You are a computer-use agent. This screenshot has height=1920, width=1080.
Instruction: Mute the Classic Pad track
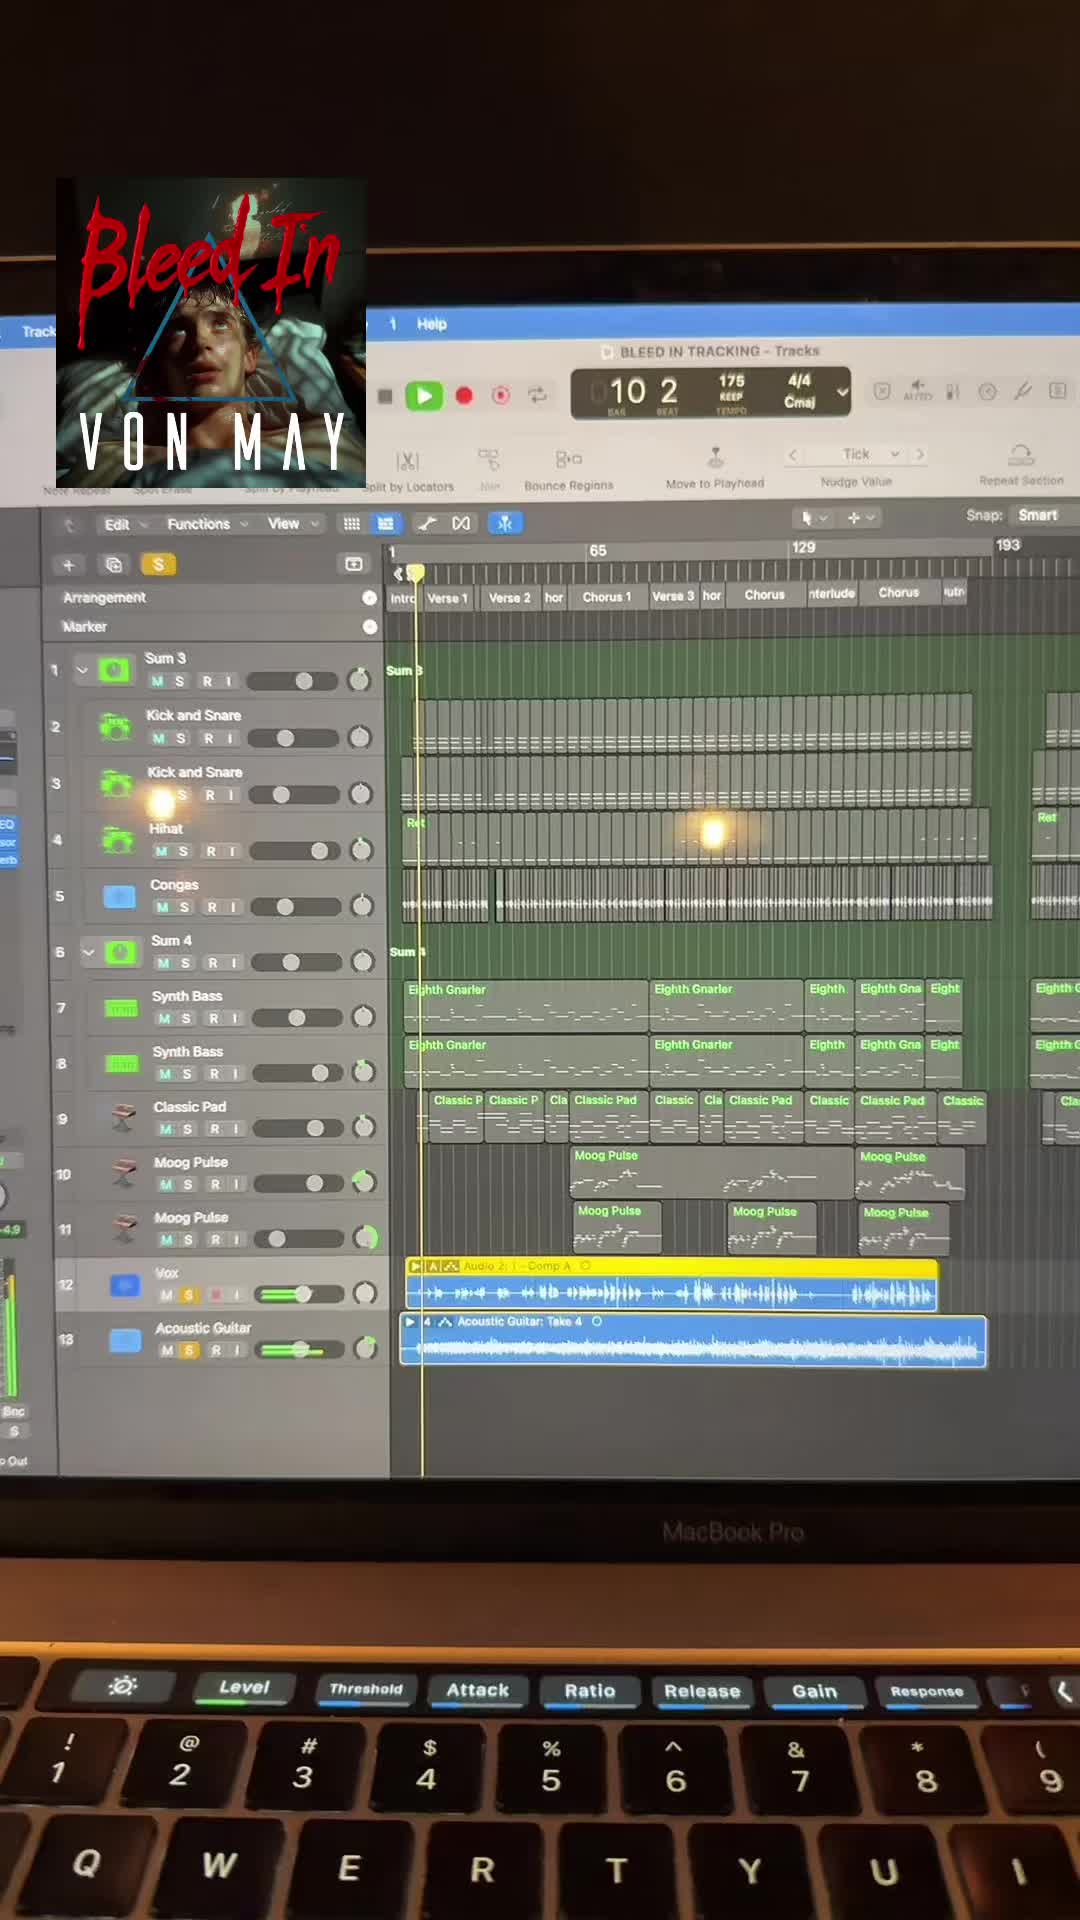pyautogui.click(x=165, y=1129)
